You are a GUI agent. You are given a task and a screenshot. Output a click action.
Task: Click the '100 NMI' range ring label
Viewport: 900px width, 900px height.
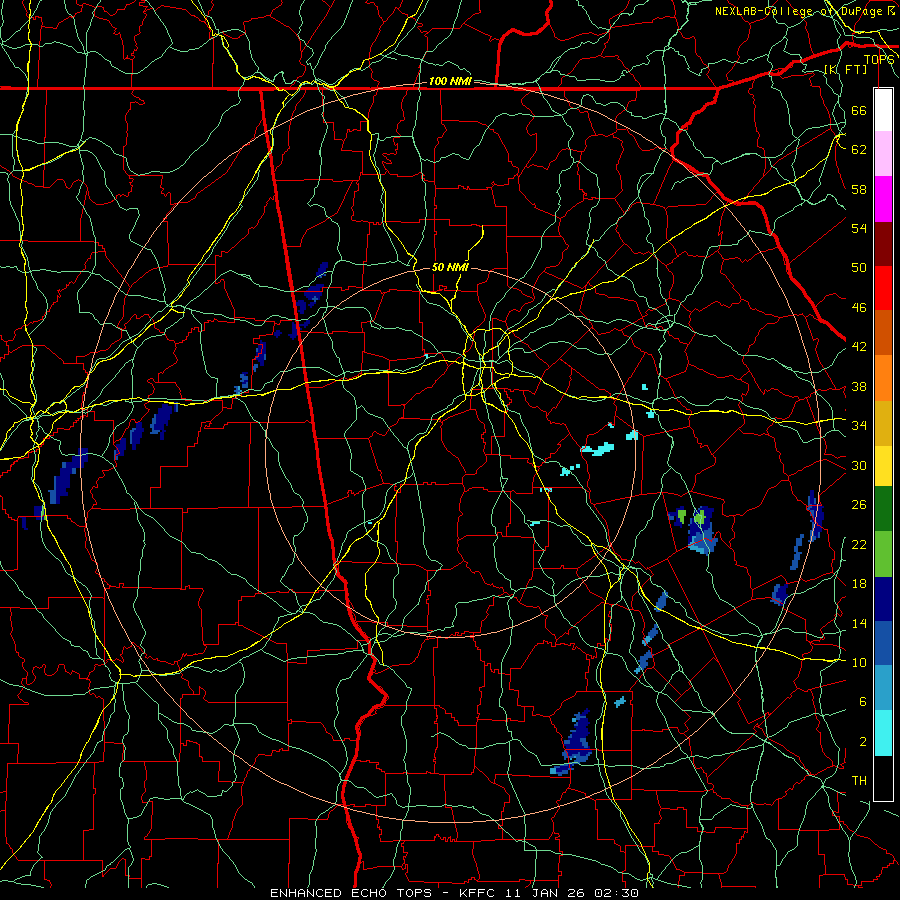pos(450,82)
